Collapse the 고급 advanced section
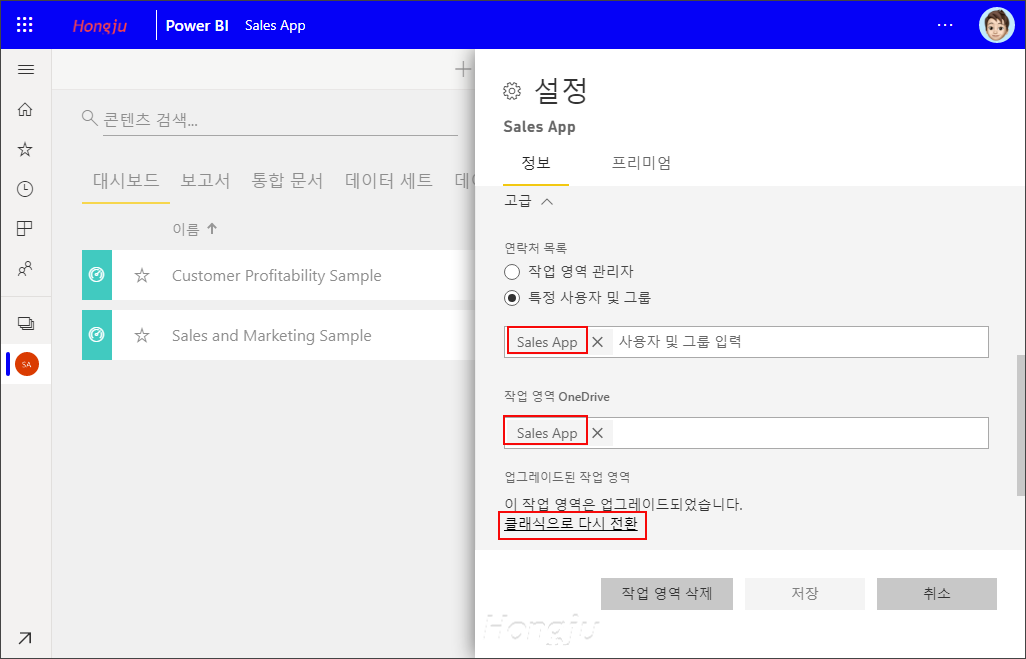The width and height of the screenshot is (1026, 659). coord(547,202)
